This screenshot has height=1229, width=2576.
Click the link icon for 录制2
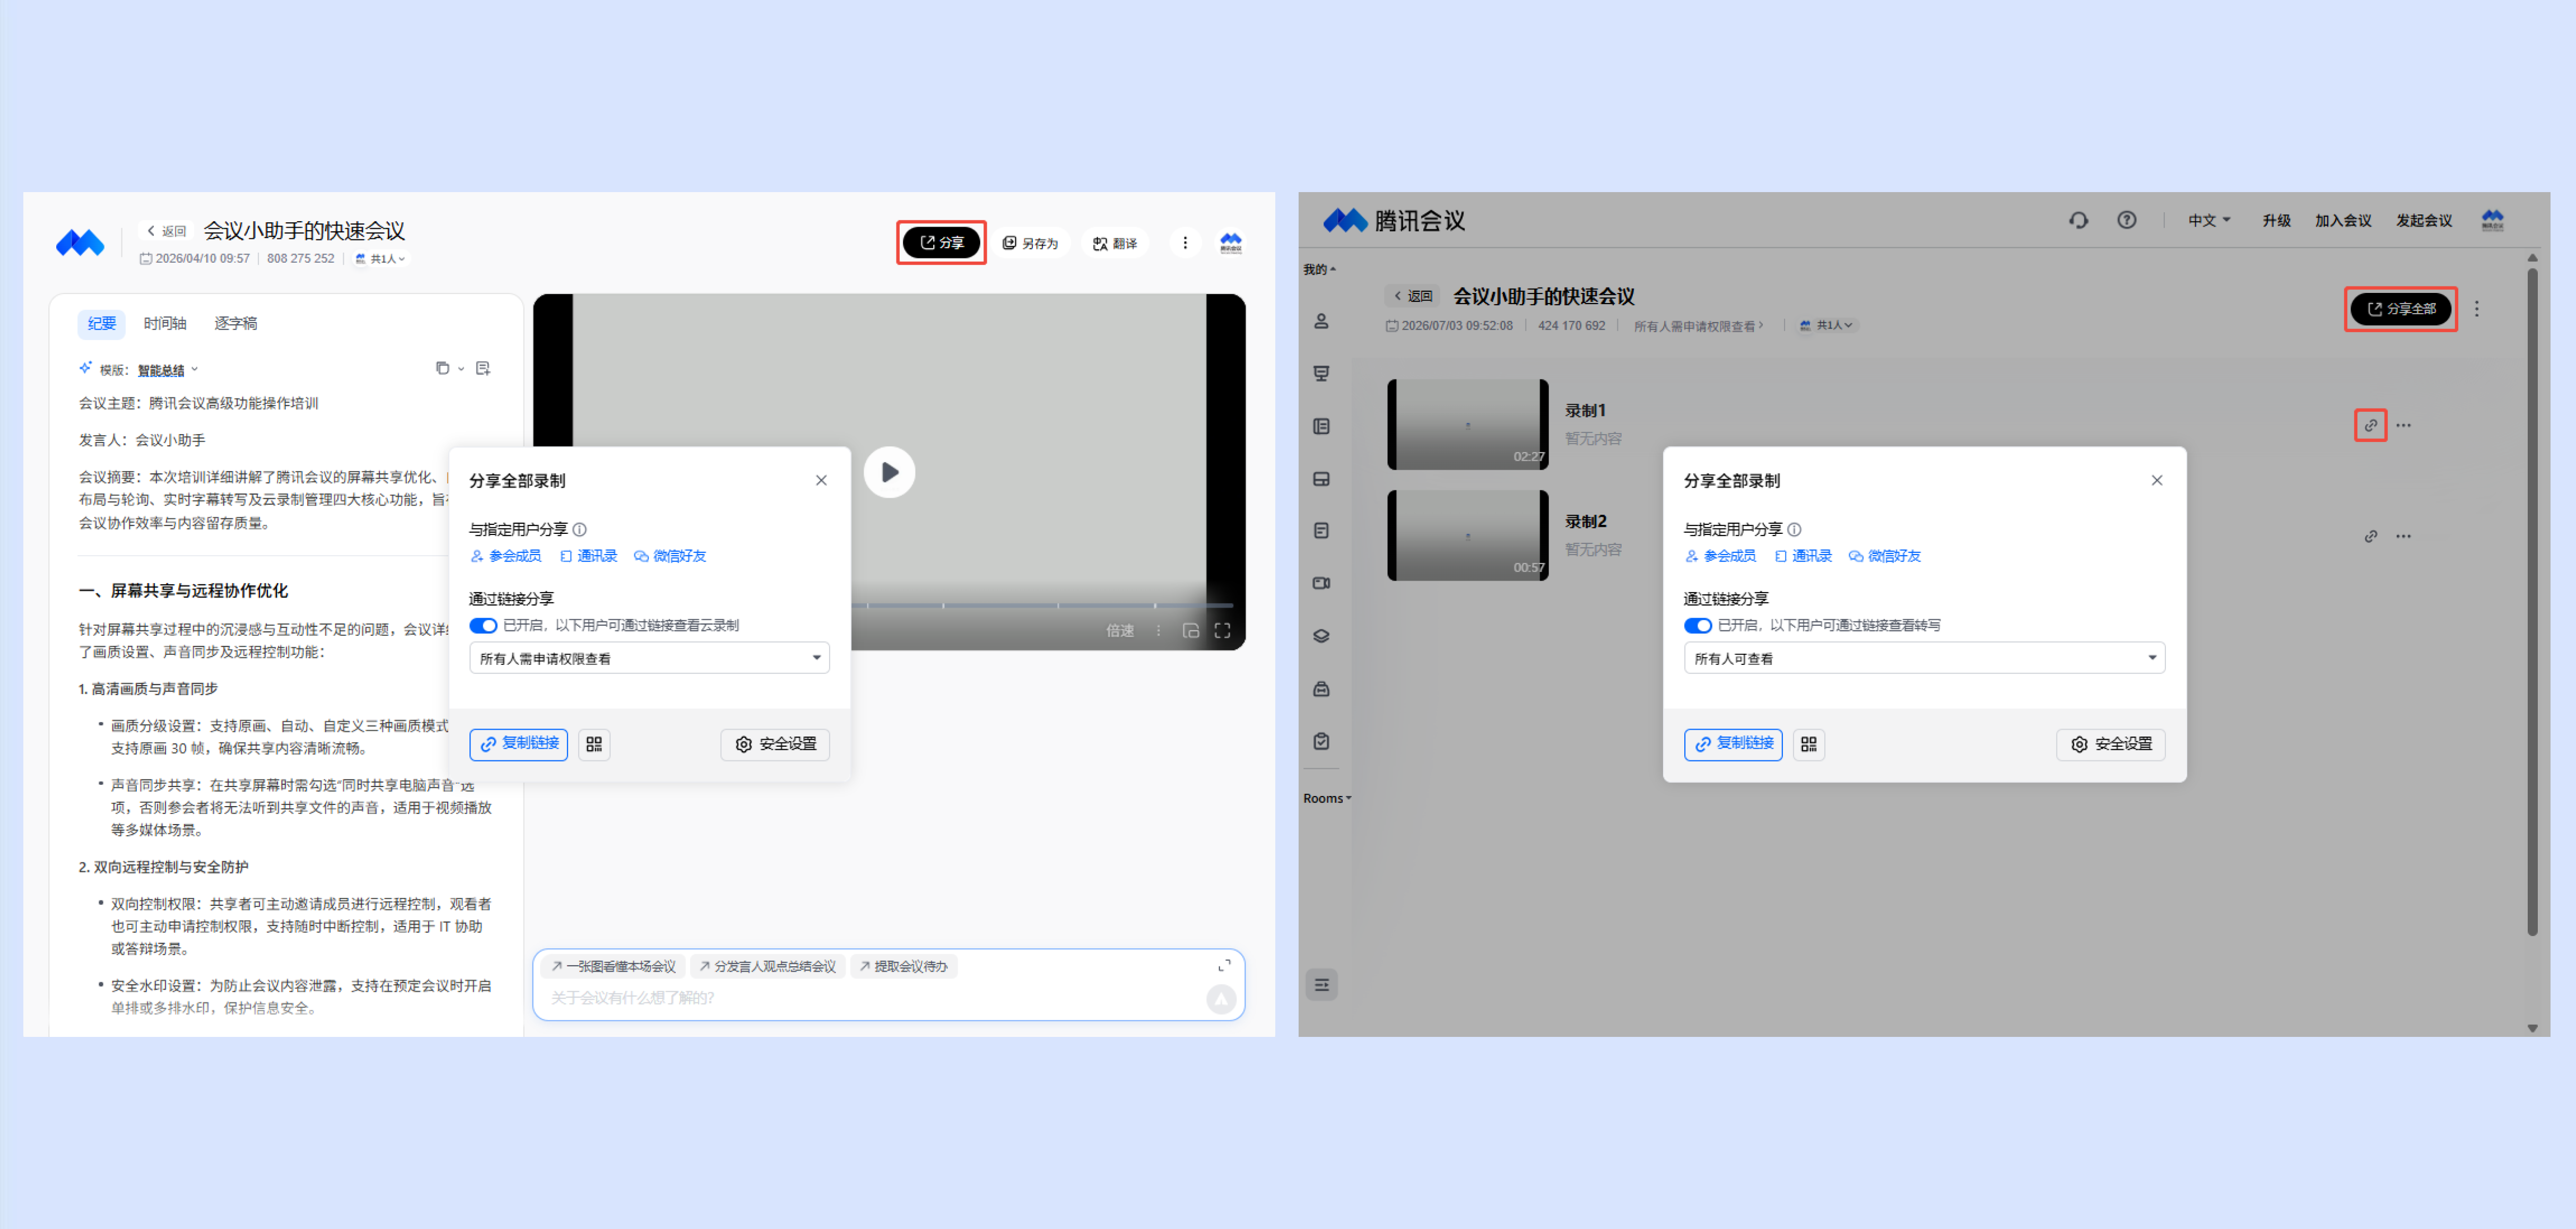click(x=2370, y=536)
